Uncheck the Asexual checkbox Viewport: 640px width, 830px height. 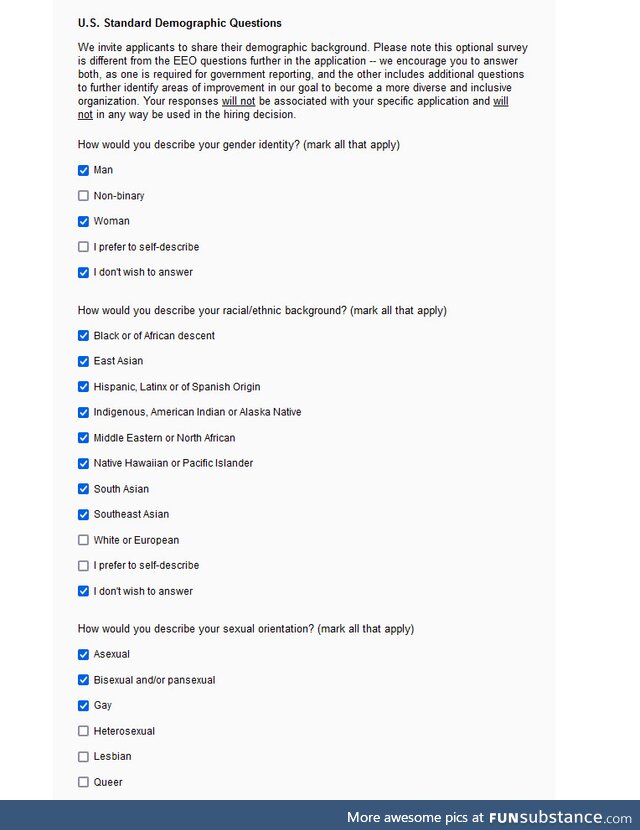tap(83, 655)
